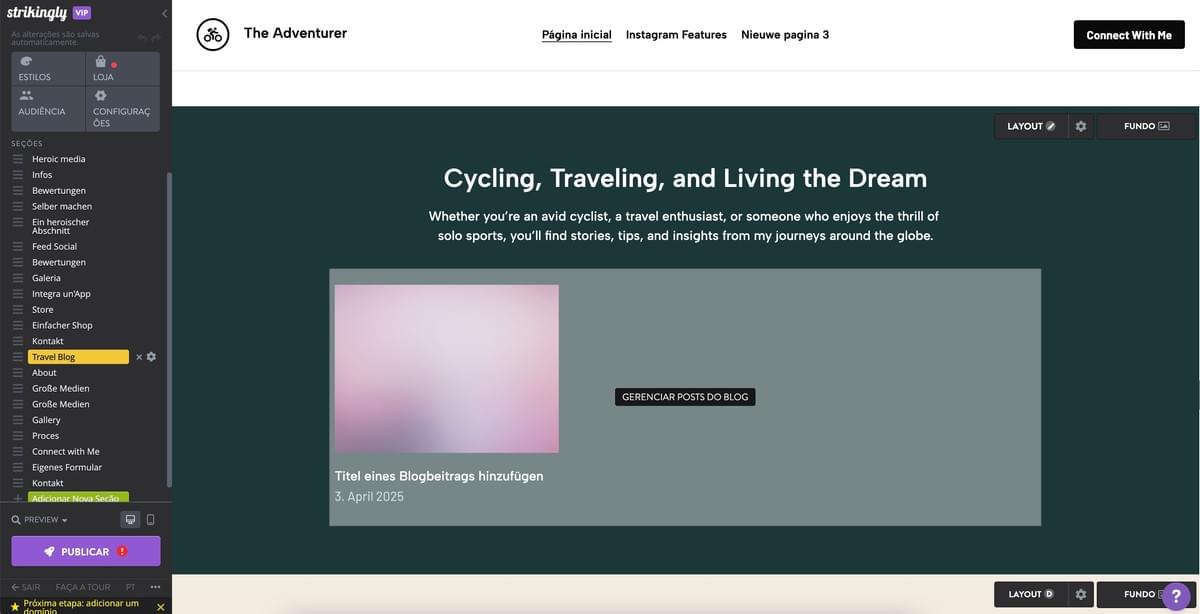
Task: Click the black Connect With Me header button
Action: coord(1129,35)
